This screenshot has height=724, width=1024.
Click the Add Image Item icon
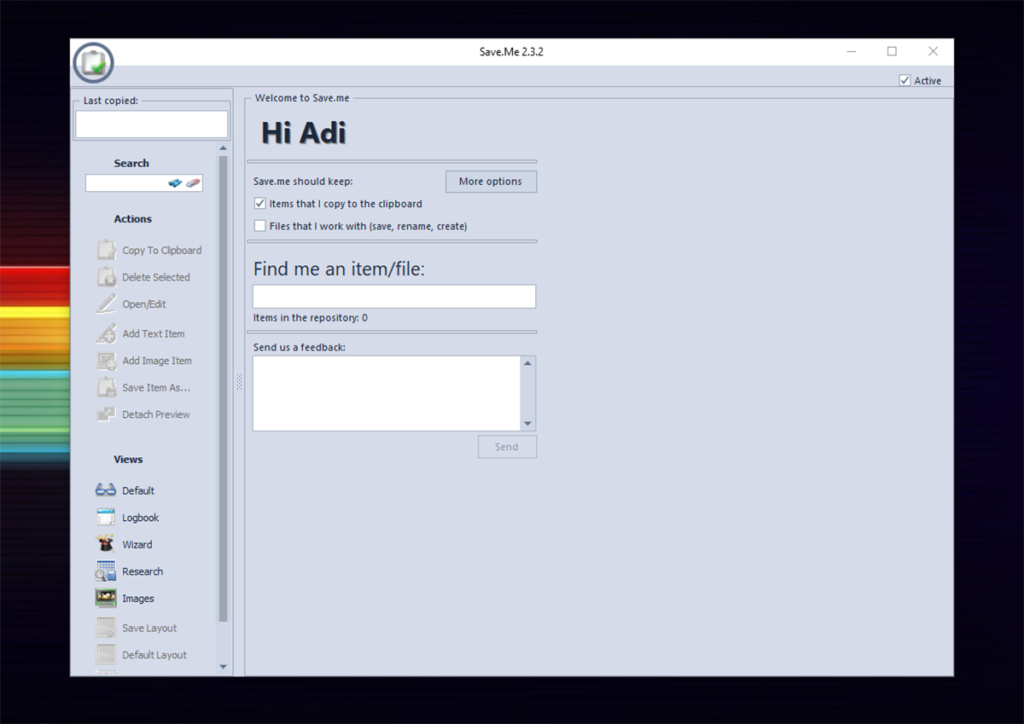click(106, 360)
